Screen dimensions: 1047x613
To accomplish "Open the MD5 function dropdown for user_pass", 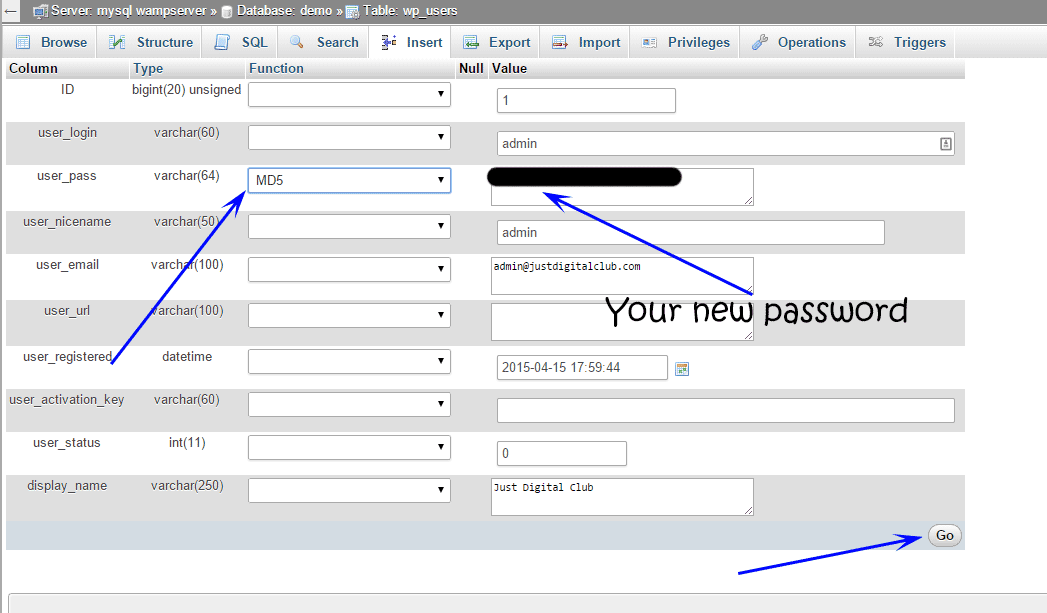I will click(x=349, y=180).
